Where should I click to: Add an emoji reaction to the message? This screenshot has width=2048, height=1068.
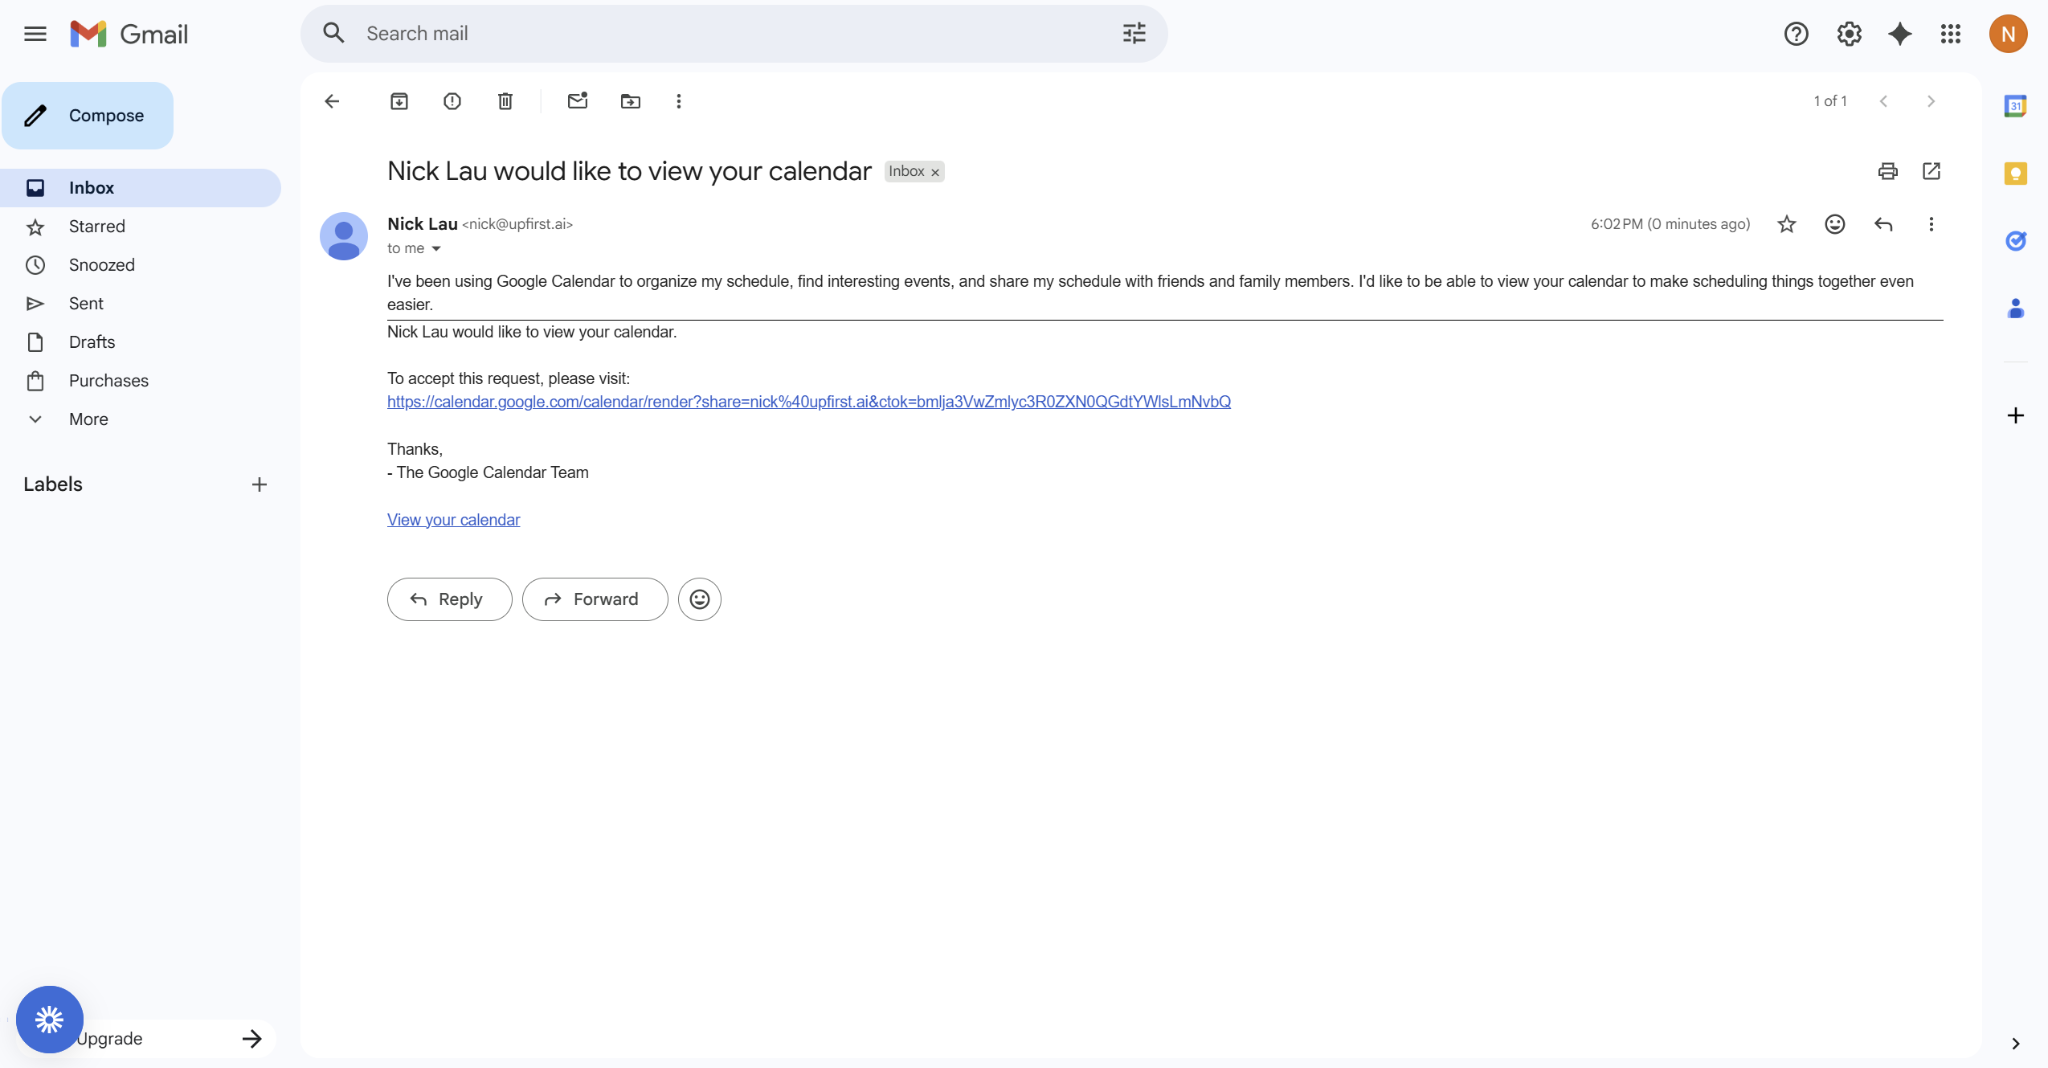click(x=1835, y=224)
